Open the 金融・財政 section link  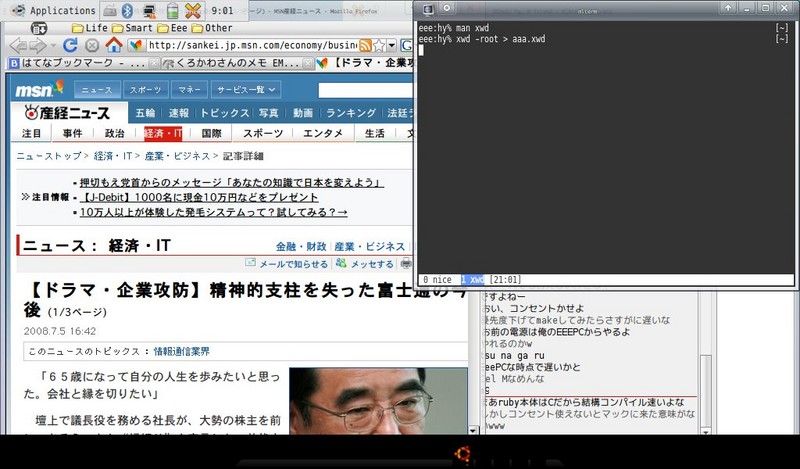[x=301, y=246]
